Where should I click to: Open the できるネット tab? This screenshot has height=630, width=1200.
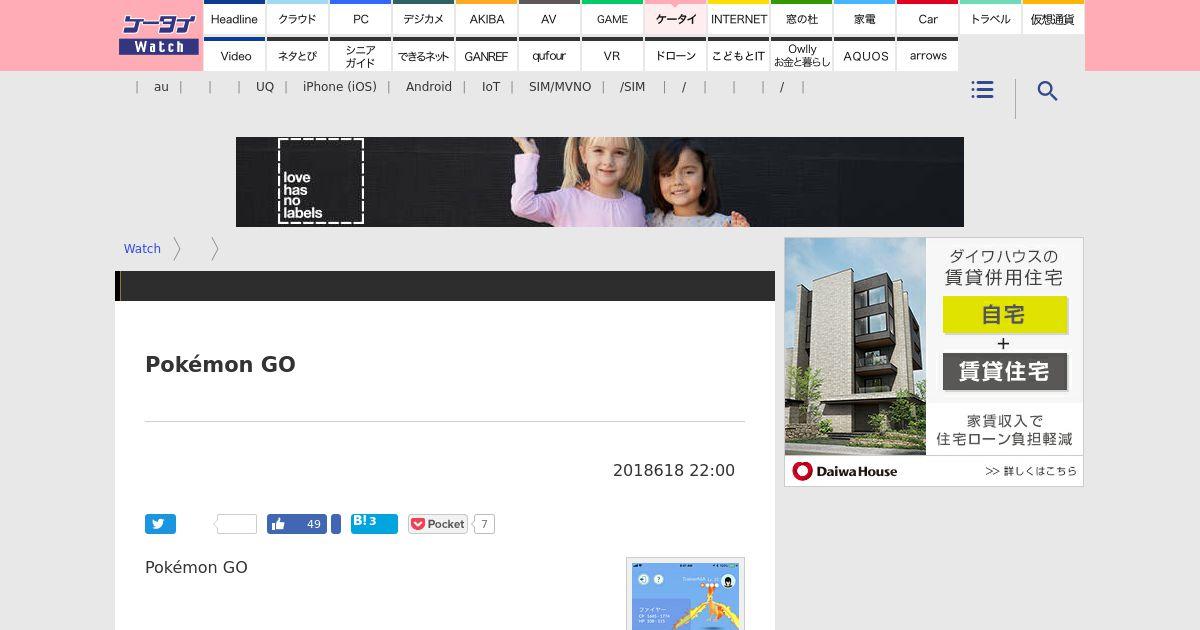click(x=423, y=55)
